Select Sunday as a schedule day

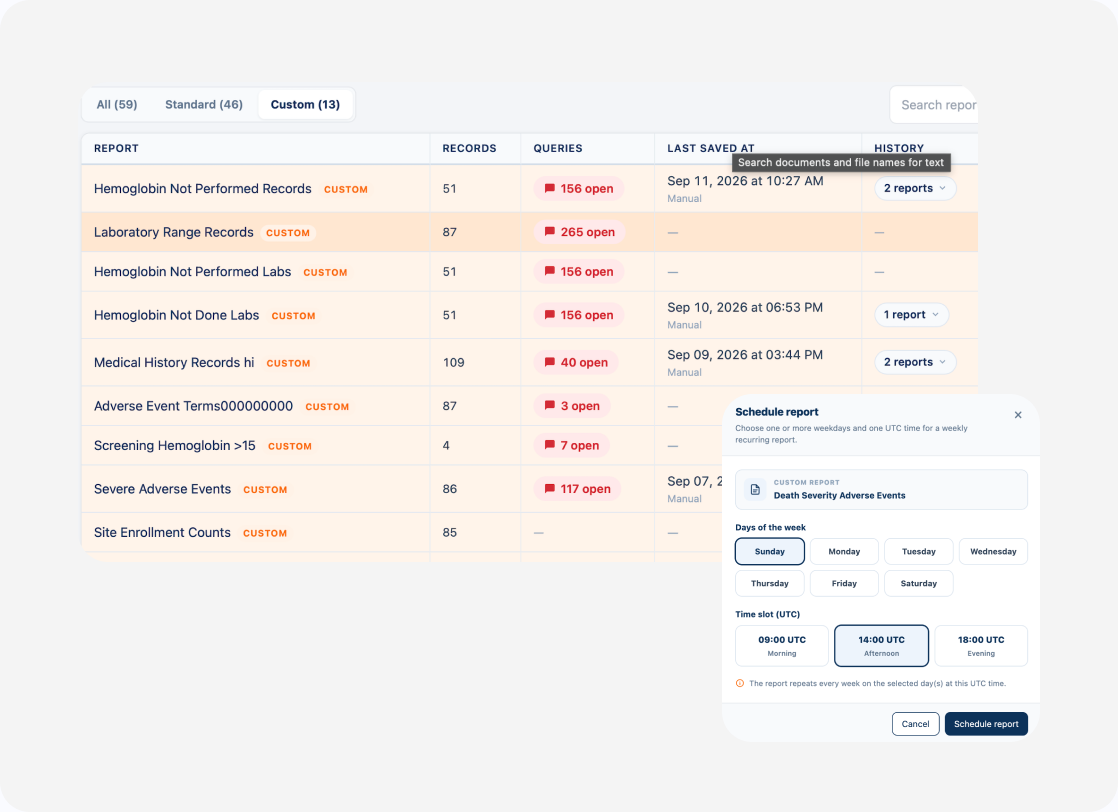(x=769, y=551)
